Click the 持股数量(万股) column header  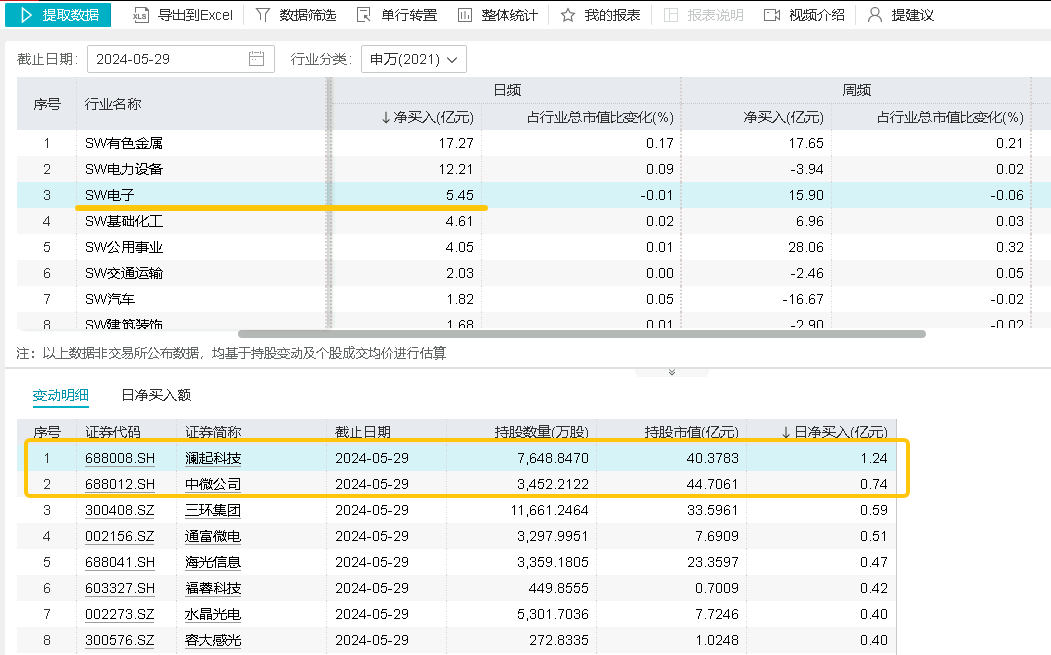pyautogui.click(x=542, y=432)
